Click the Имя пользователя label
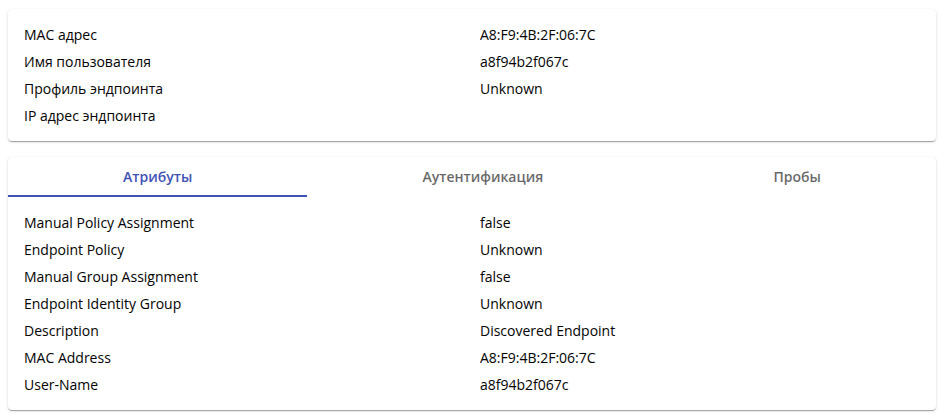 pos(87,62)
